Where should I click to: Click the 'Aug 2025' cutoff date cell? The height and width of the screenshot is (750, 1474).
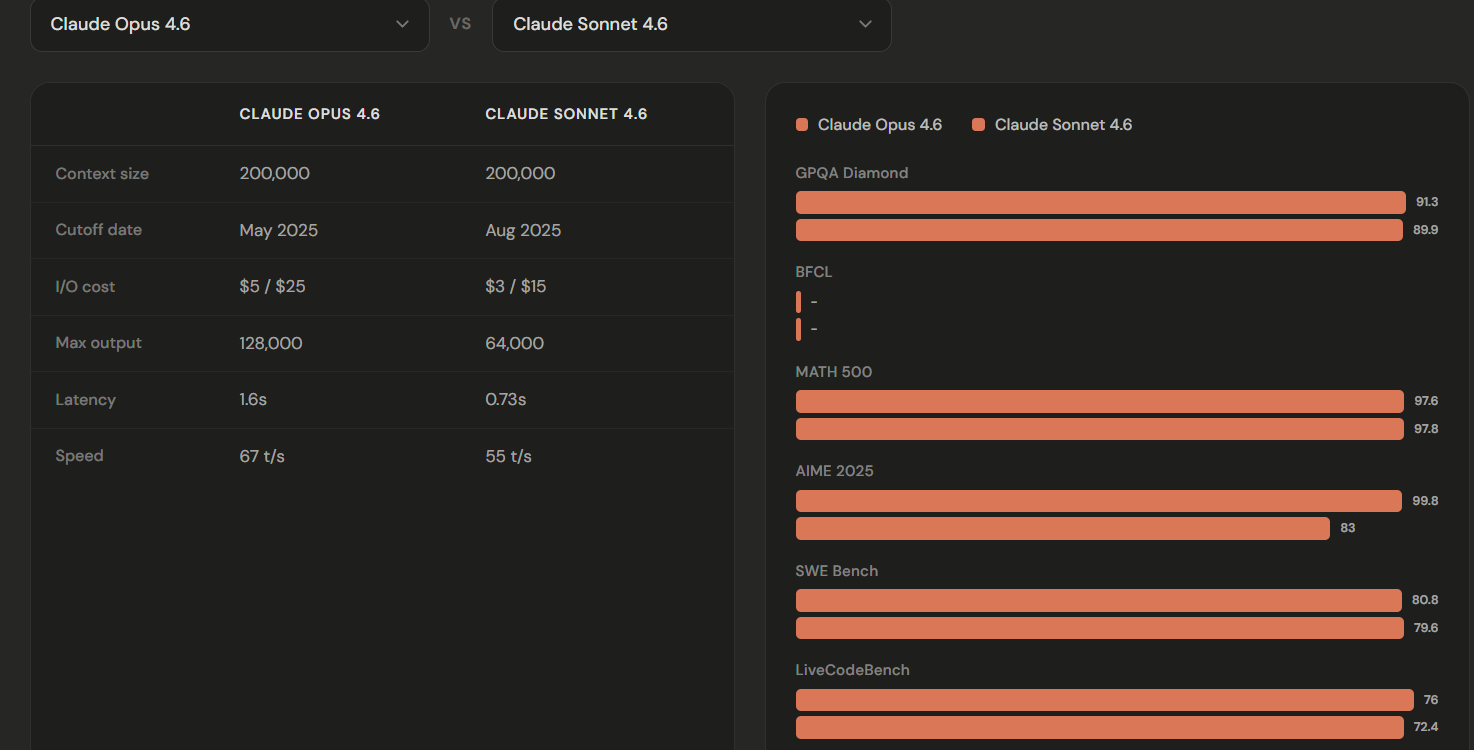pyautogui.click(x=524, y=230)
